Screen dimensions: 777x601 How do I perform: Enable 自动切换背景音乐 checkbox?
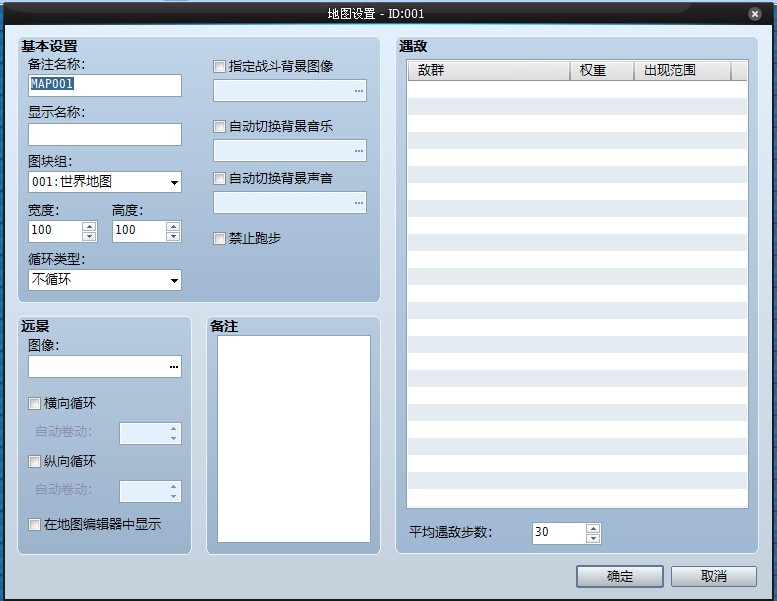[219, 126]
